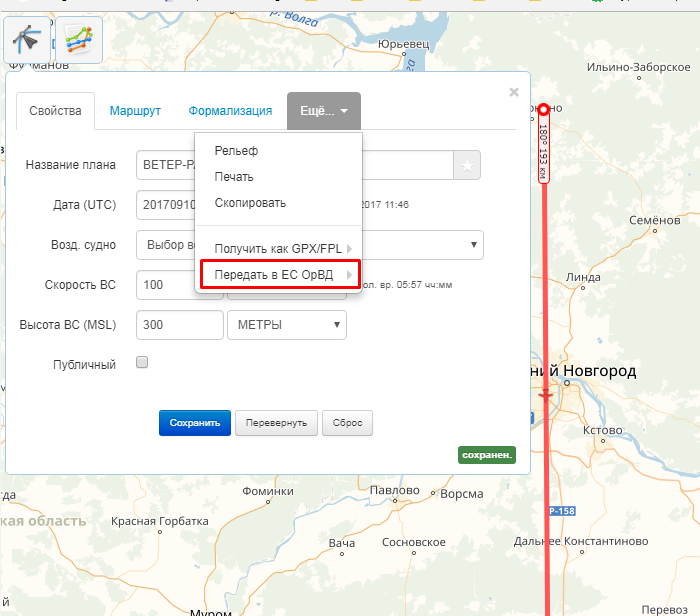Toggle the Публичный checkbox
This screenshot has height=616, width=700.
[142, 363]
